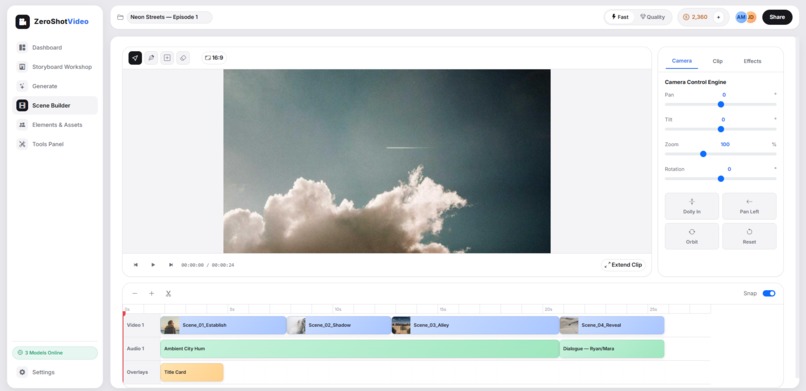
Task: Select the Title Card overlay clip
Action: 192,372
